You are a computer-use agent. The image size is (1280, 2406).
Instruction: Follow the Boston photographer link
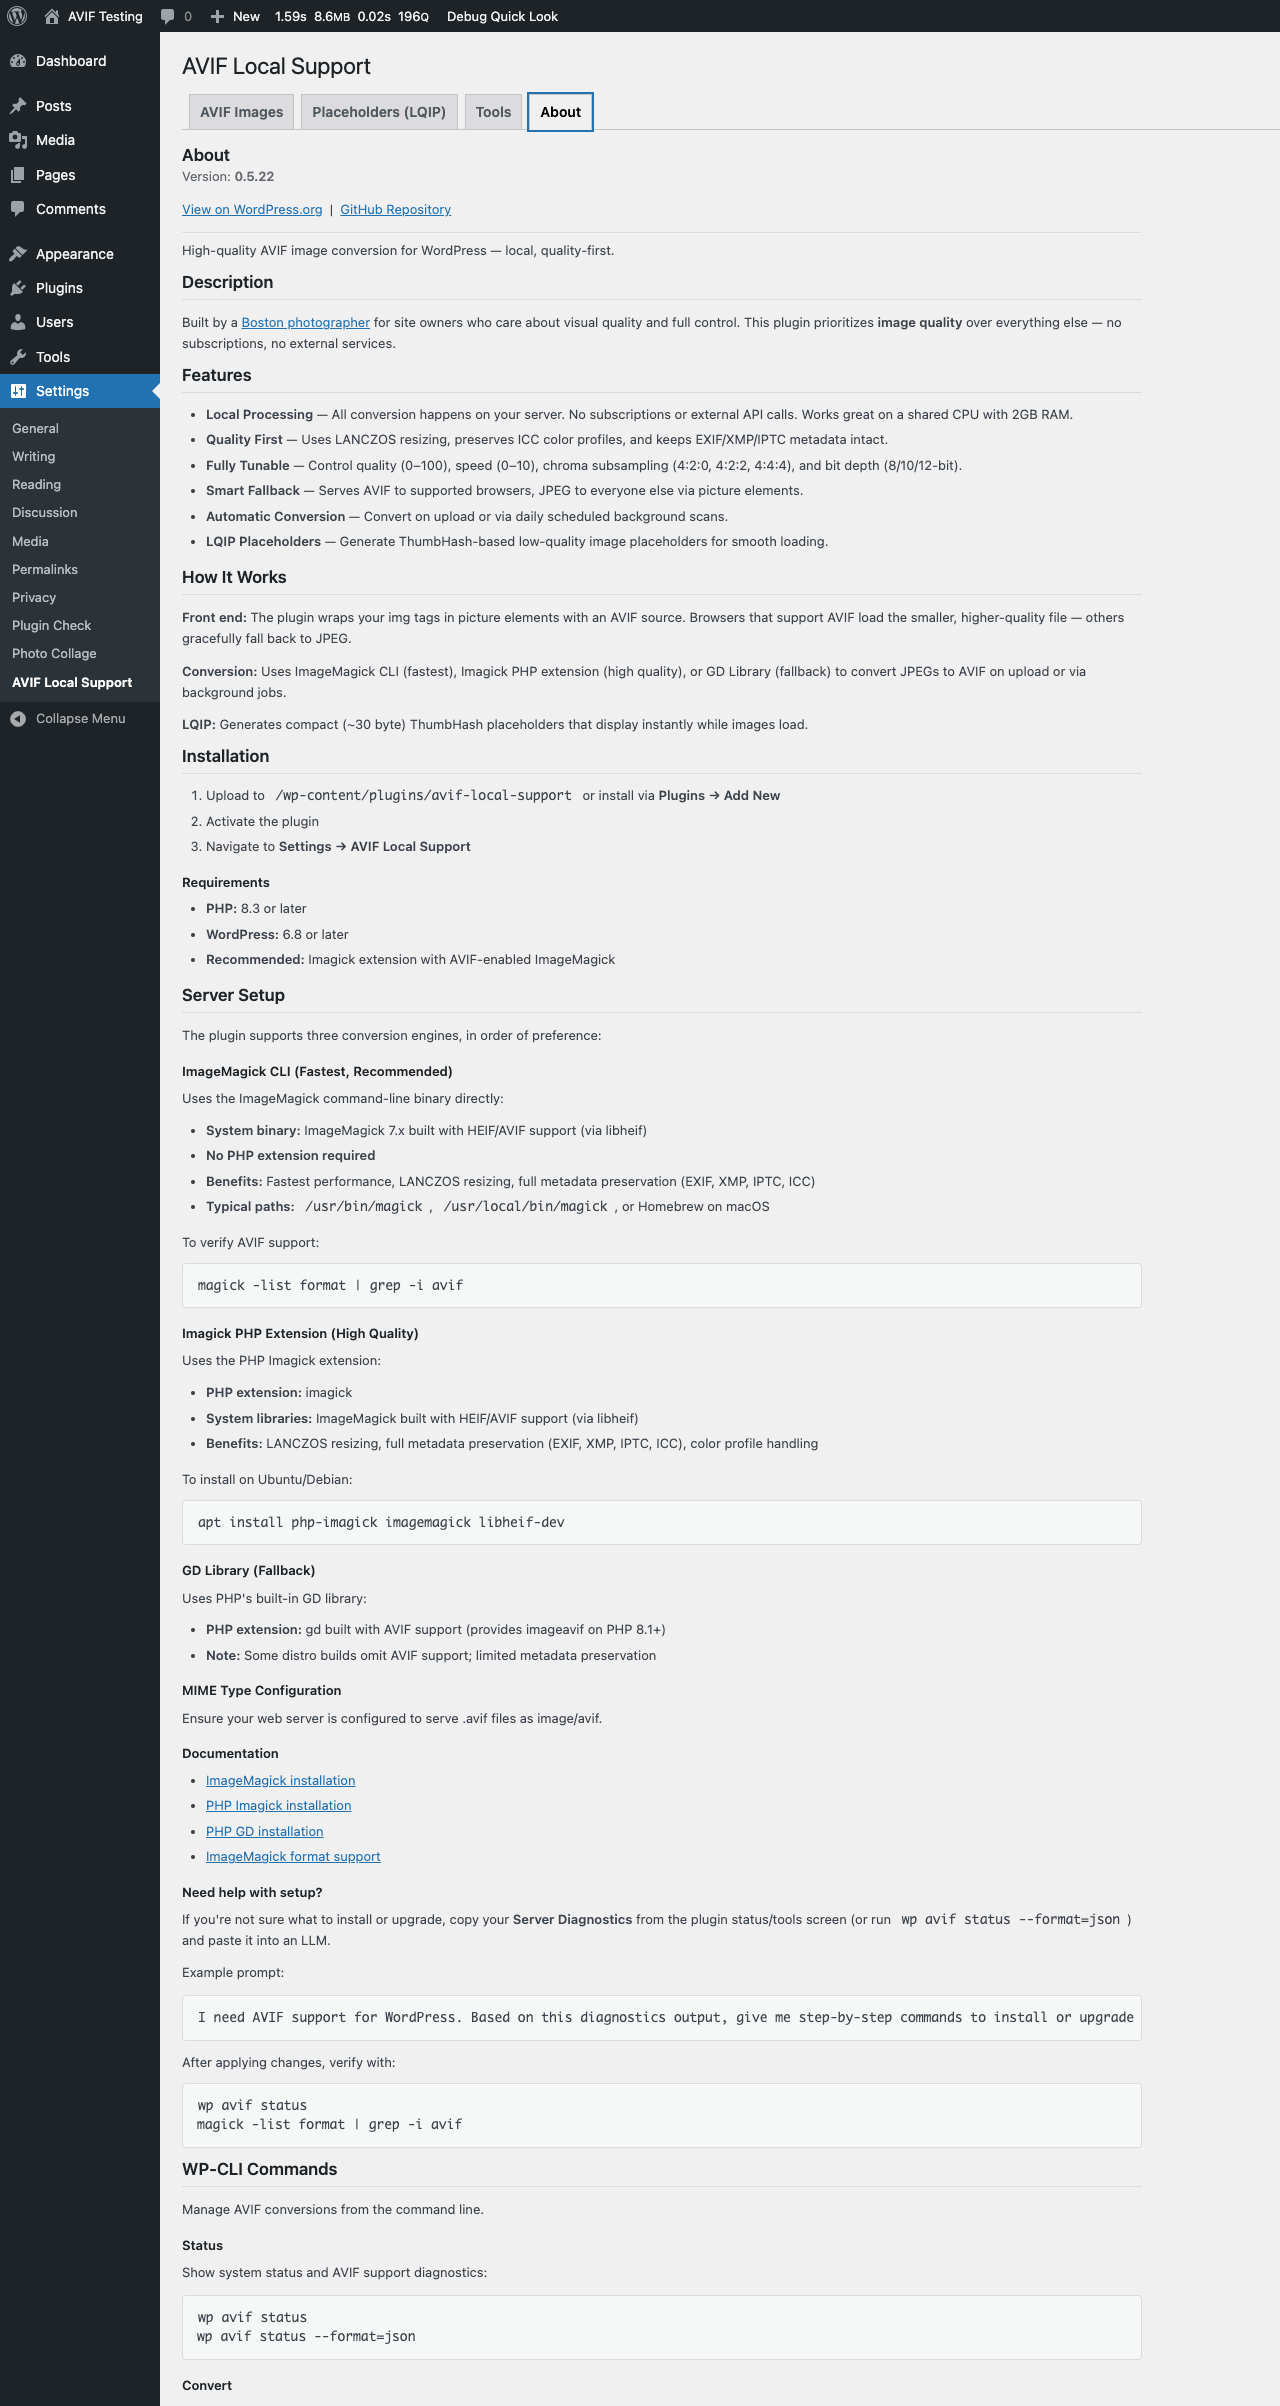[x=305, y=323]
